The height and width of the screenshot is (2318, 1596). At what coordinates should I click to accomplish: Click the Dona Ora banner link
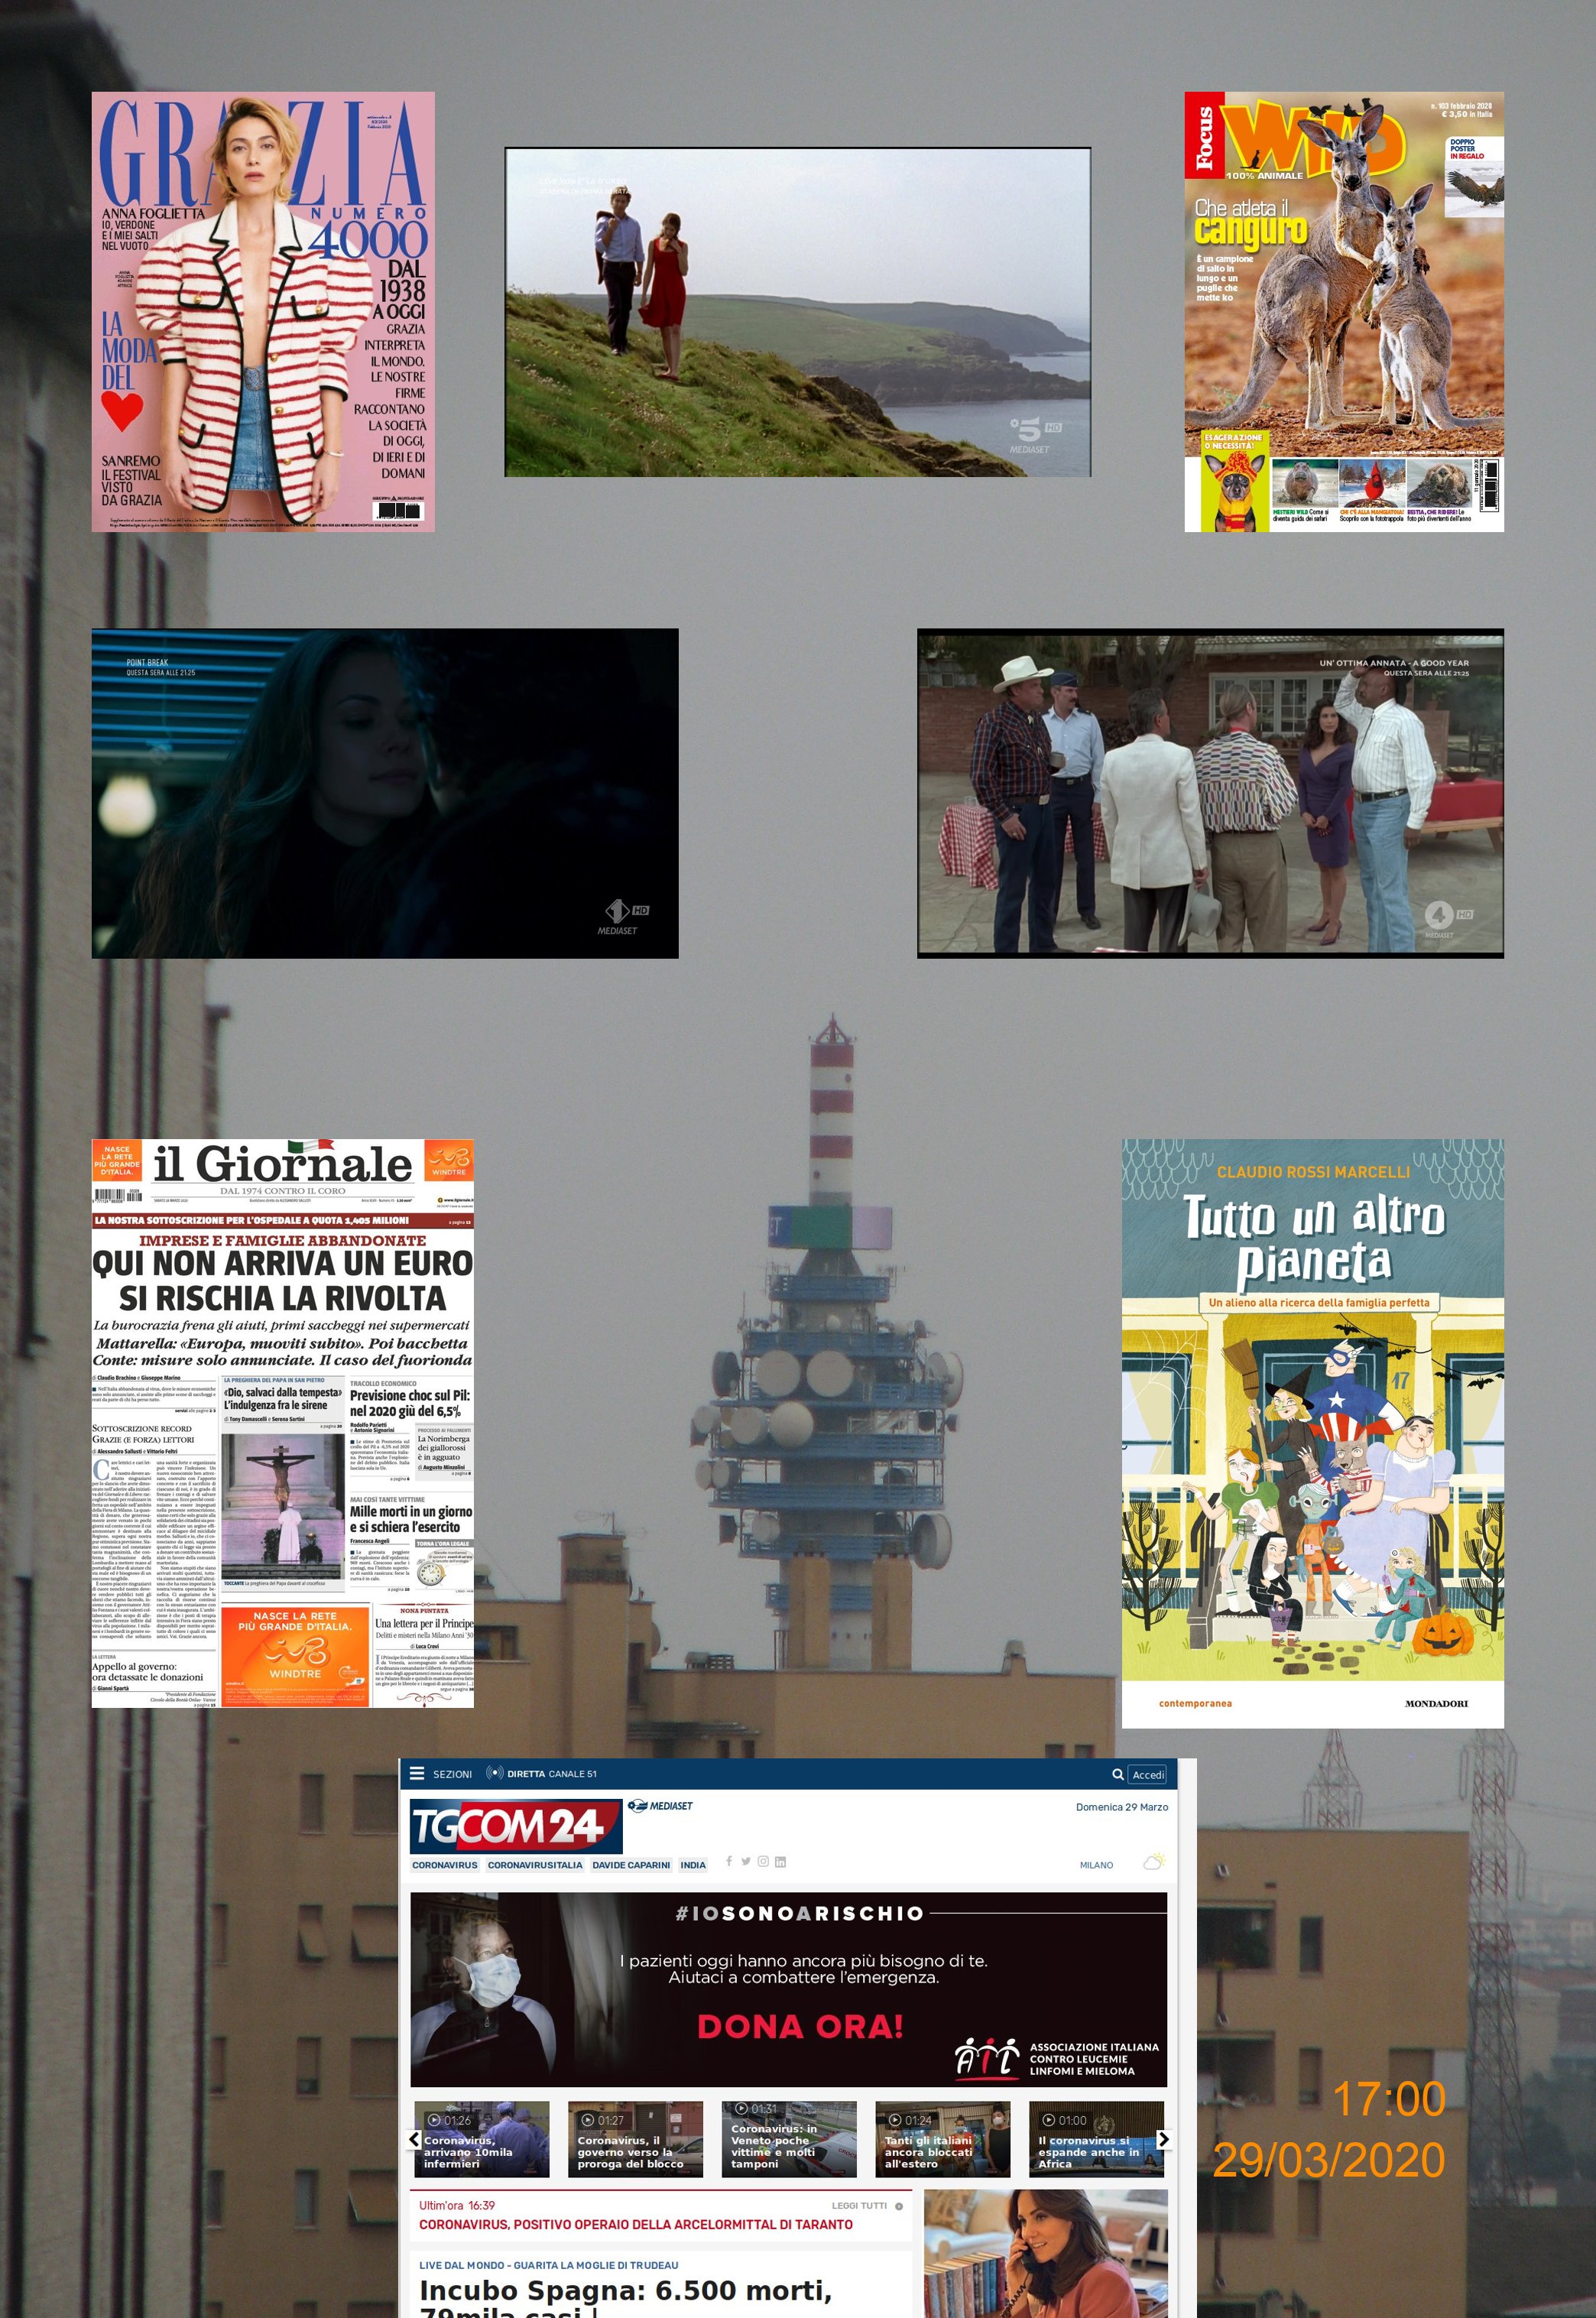(x=799, y=2026)
